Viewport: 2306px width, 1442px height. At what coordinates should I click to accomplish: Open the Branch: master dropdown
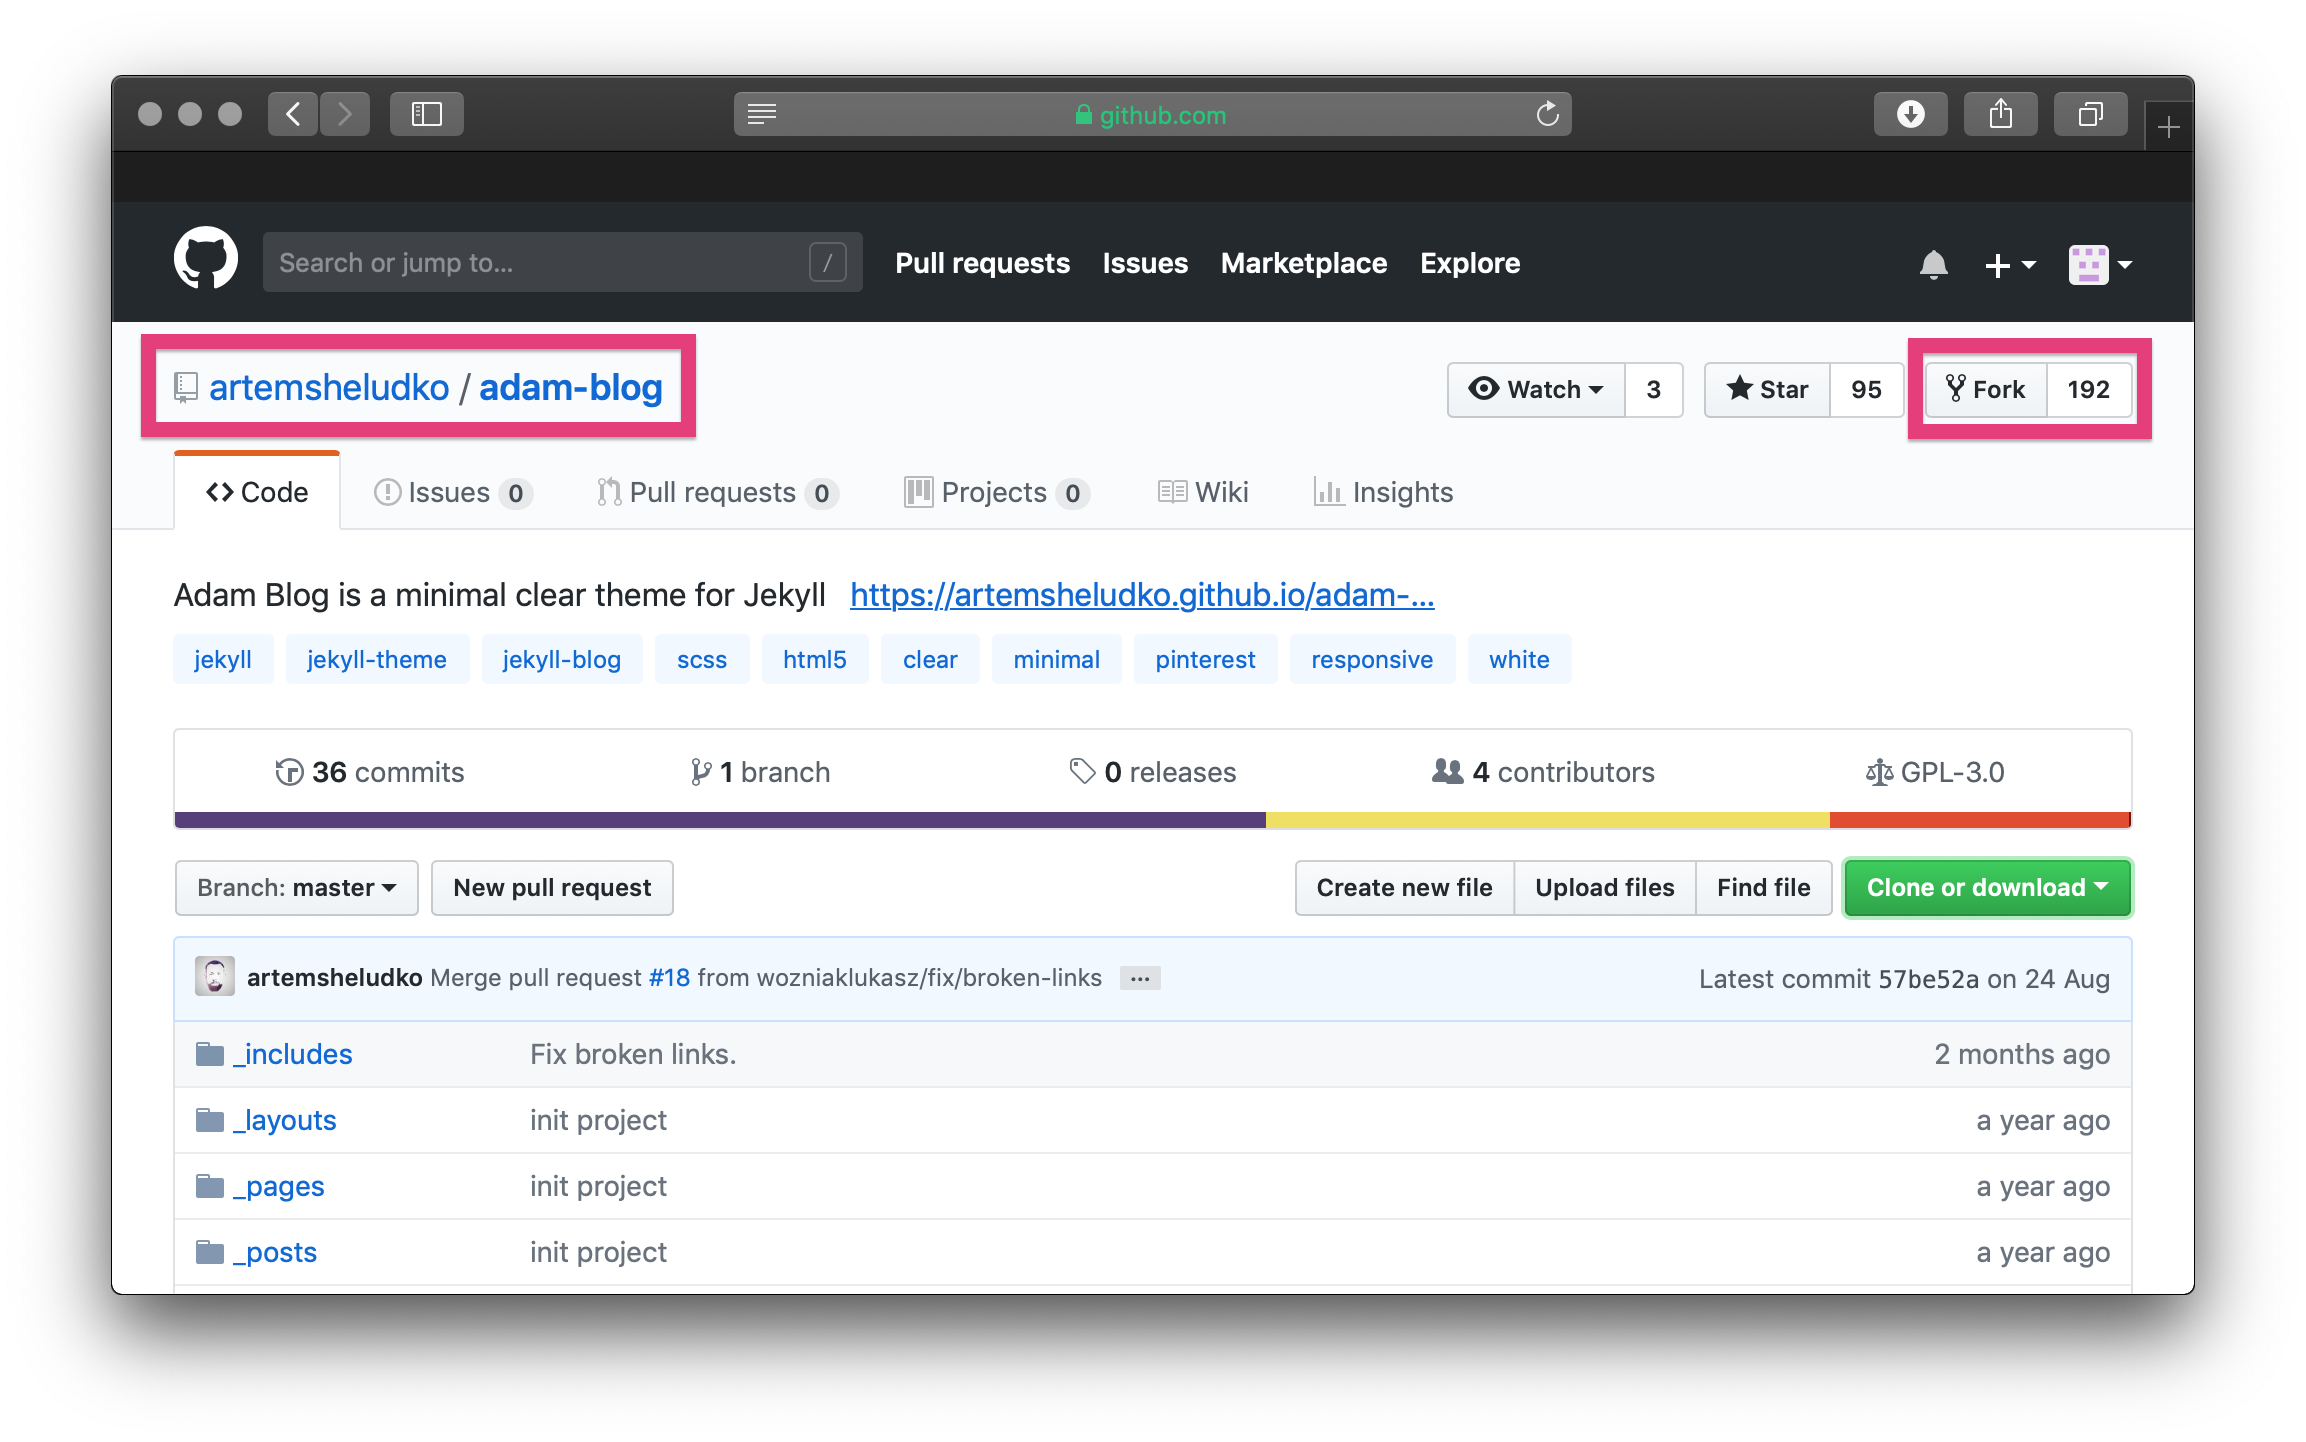pos(296,887)
